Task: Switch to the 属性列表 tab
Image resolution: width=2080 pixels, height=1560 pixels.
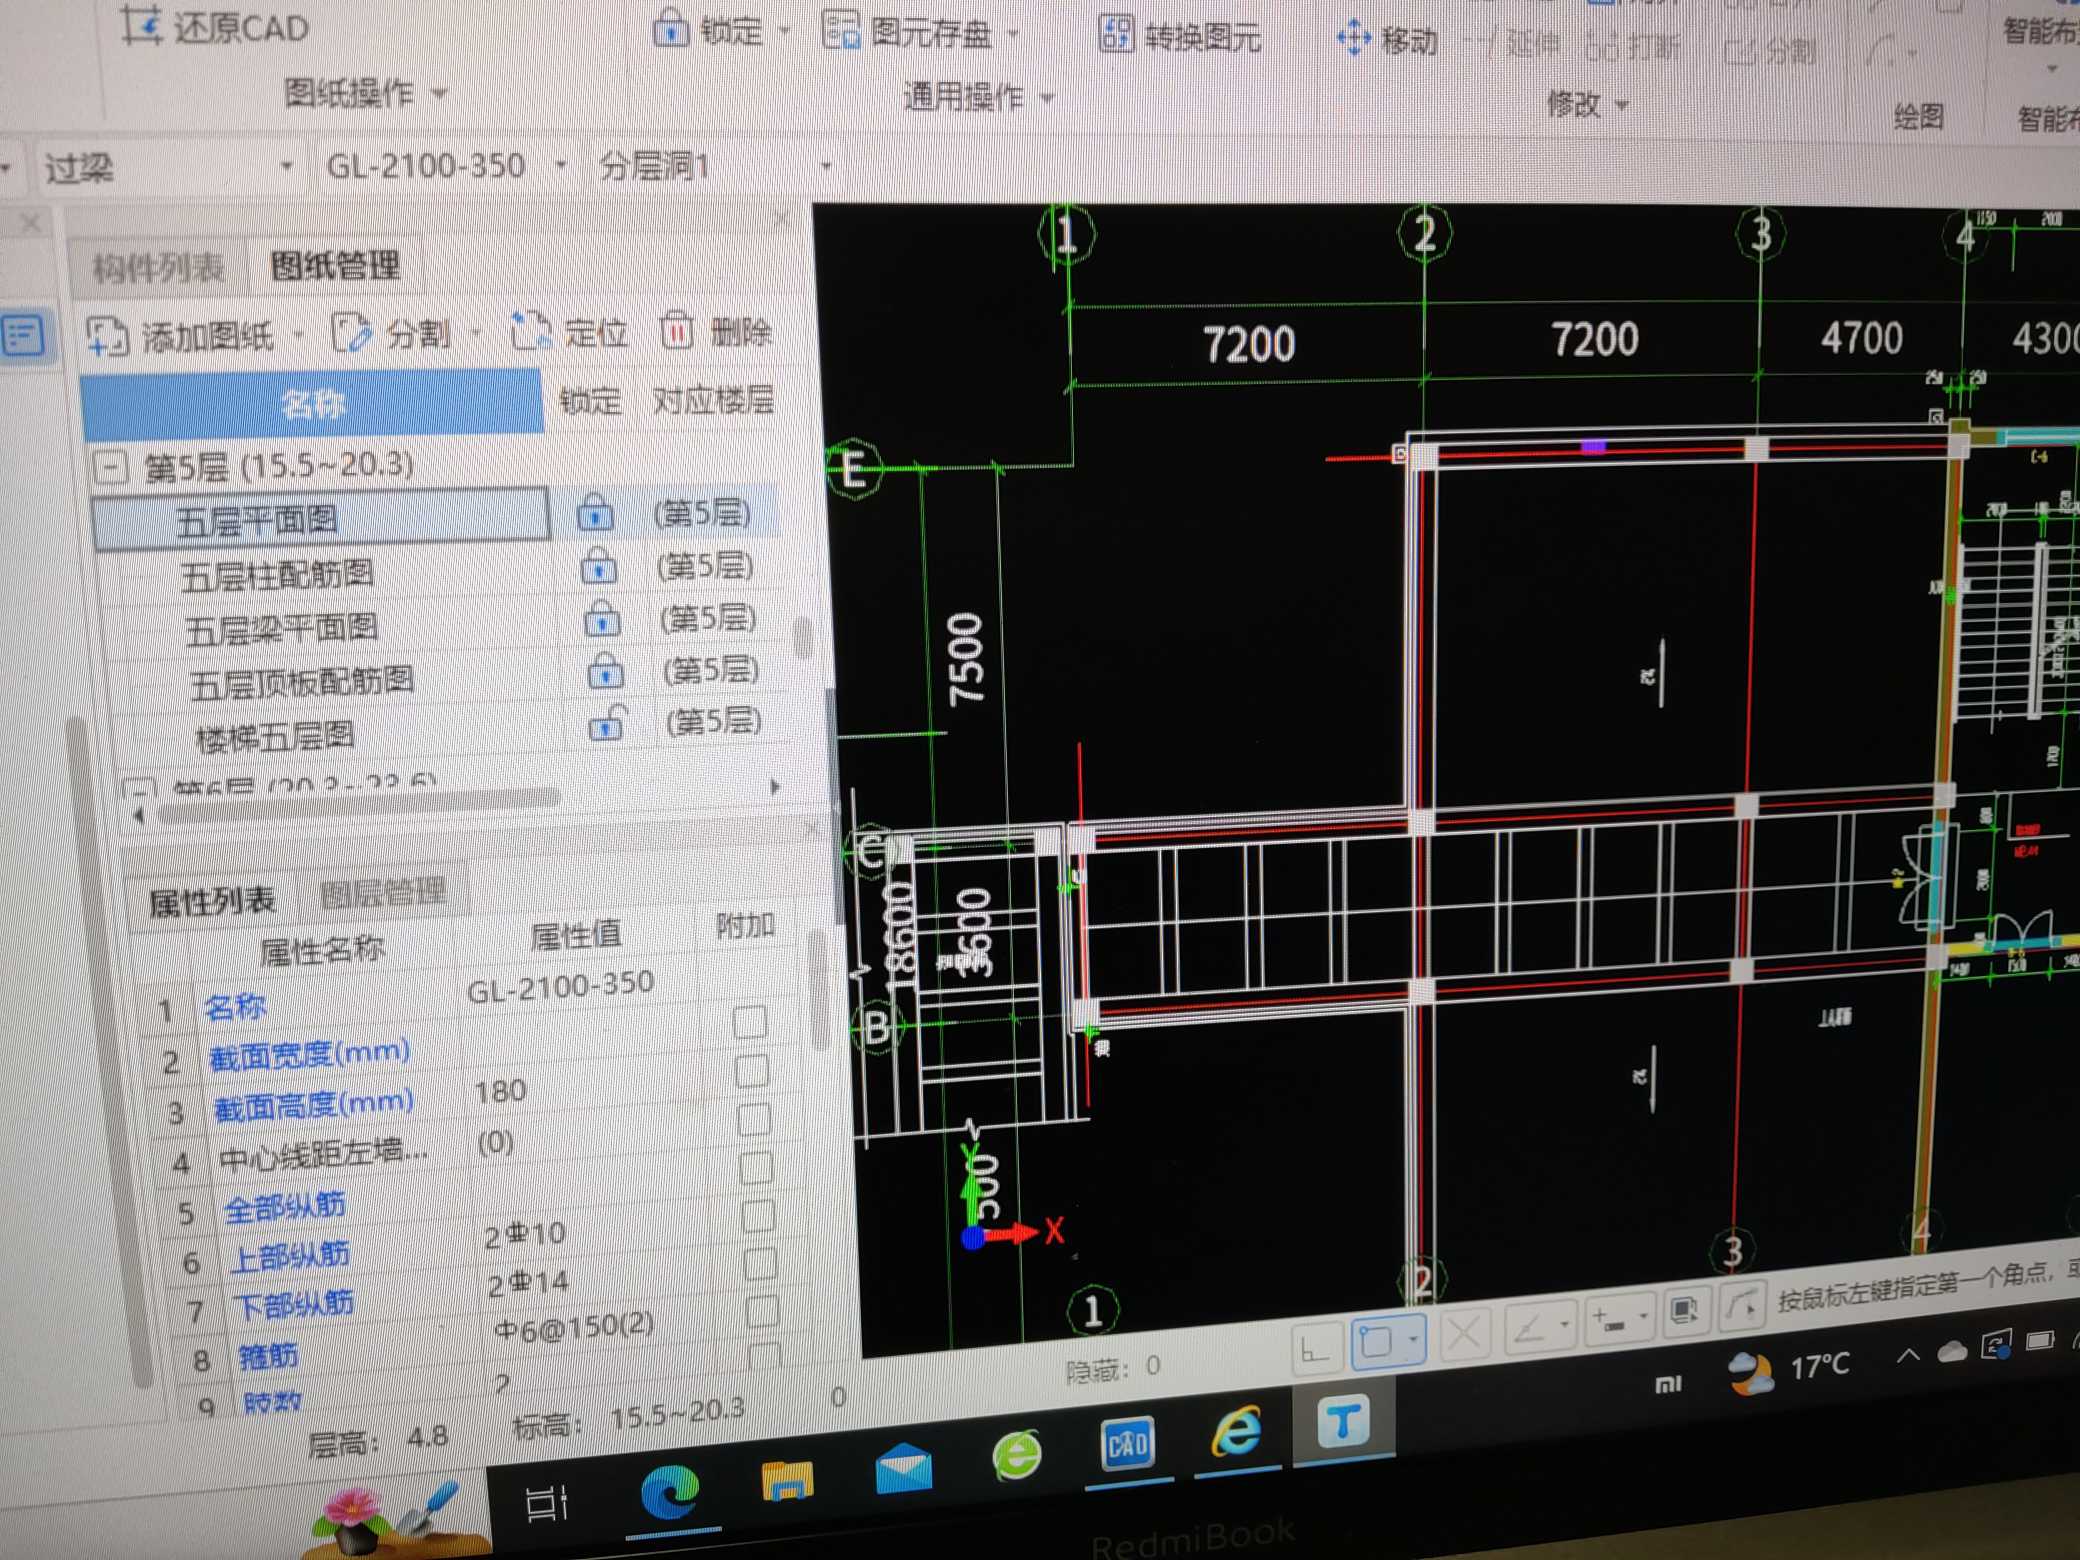Action: click(x=212, y=902)
